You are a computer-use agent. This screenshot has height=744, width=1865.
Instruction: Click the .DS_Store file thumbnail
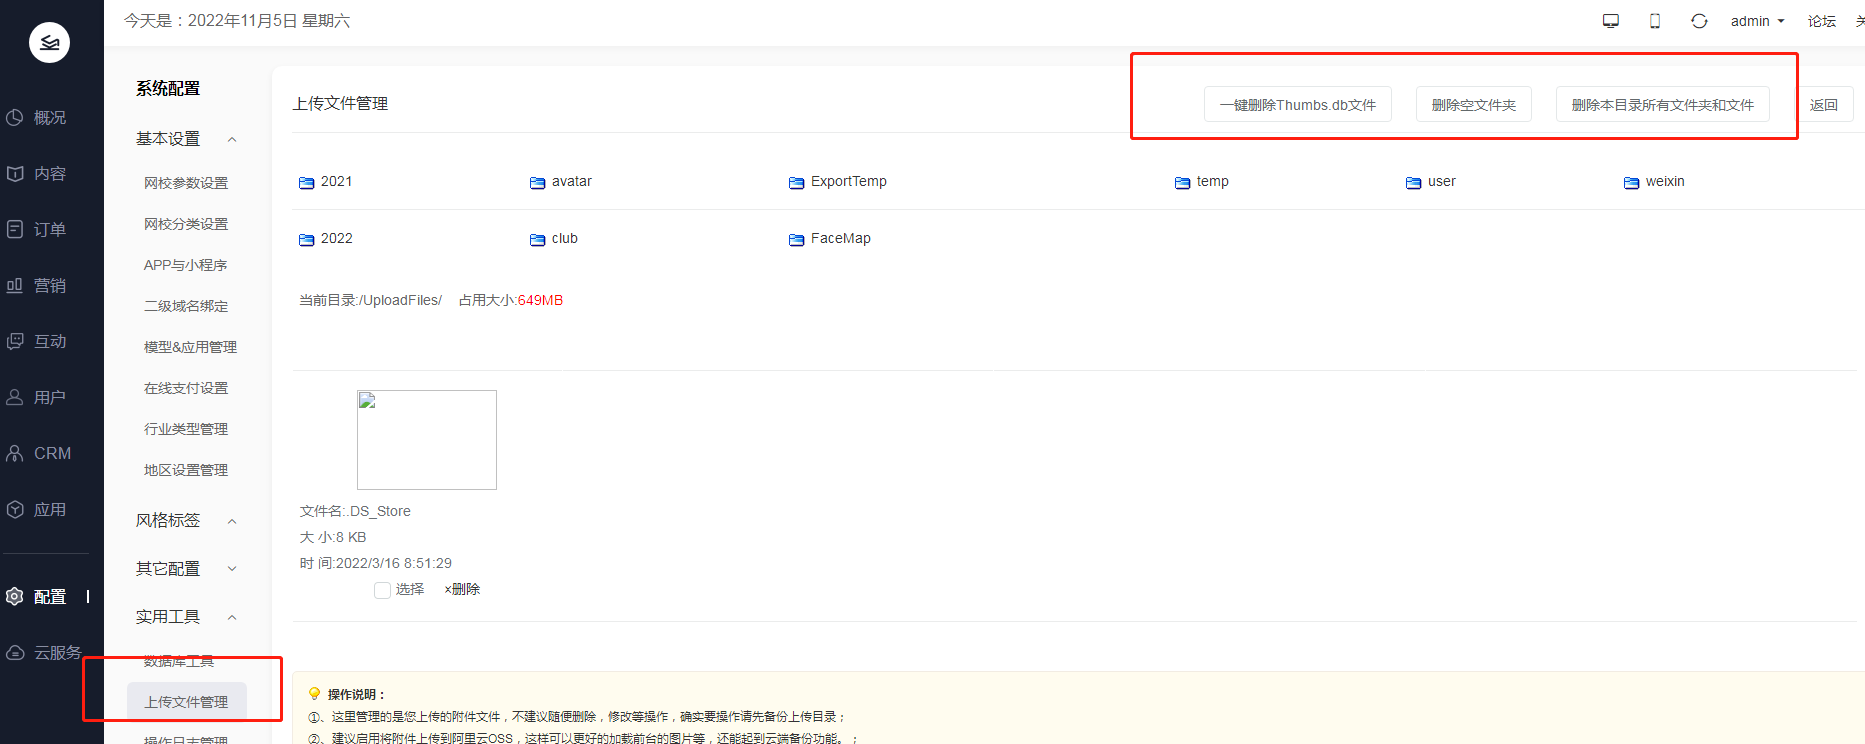coord(427,440)
